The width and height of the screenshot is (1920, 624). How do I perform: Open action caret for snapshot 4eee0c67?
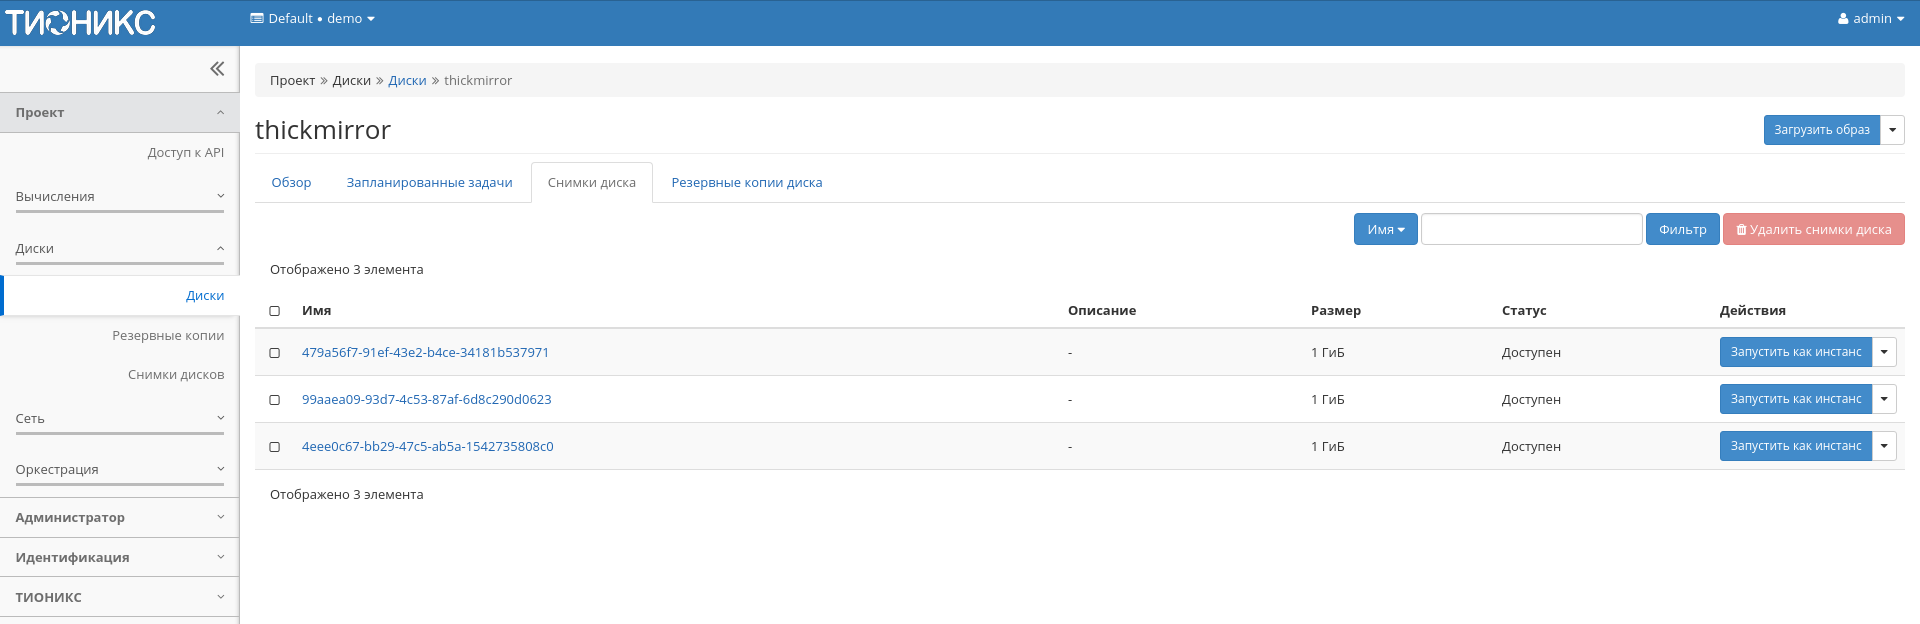click(x=1884, y=446)
